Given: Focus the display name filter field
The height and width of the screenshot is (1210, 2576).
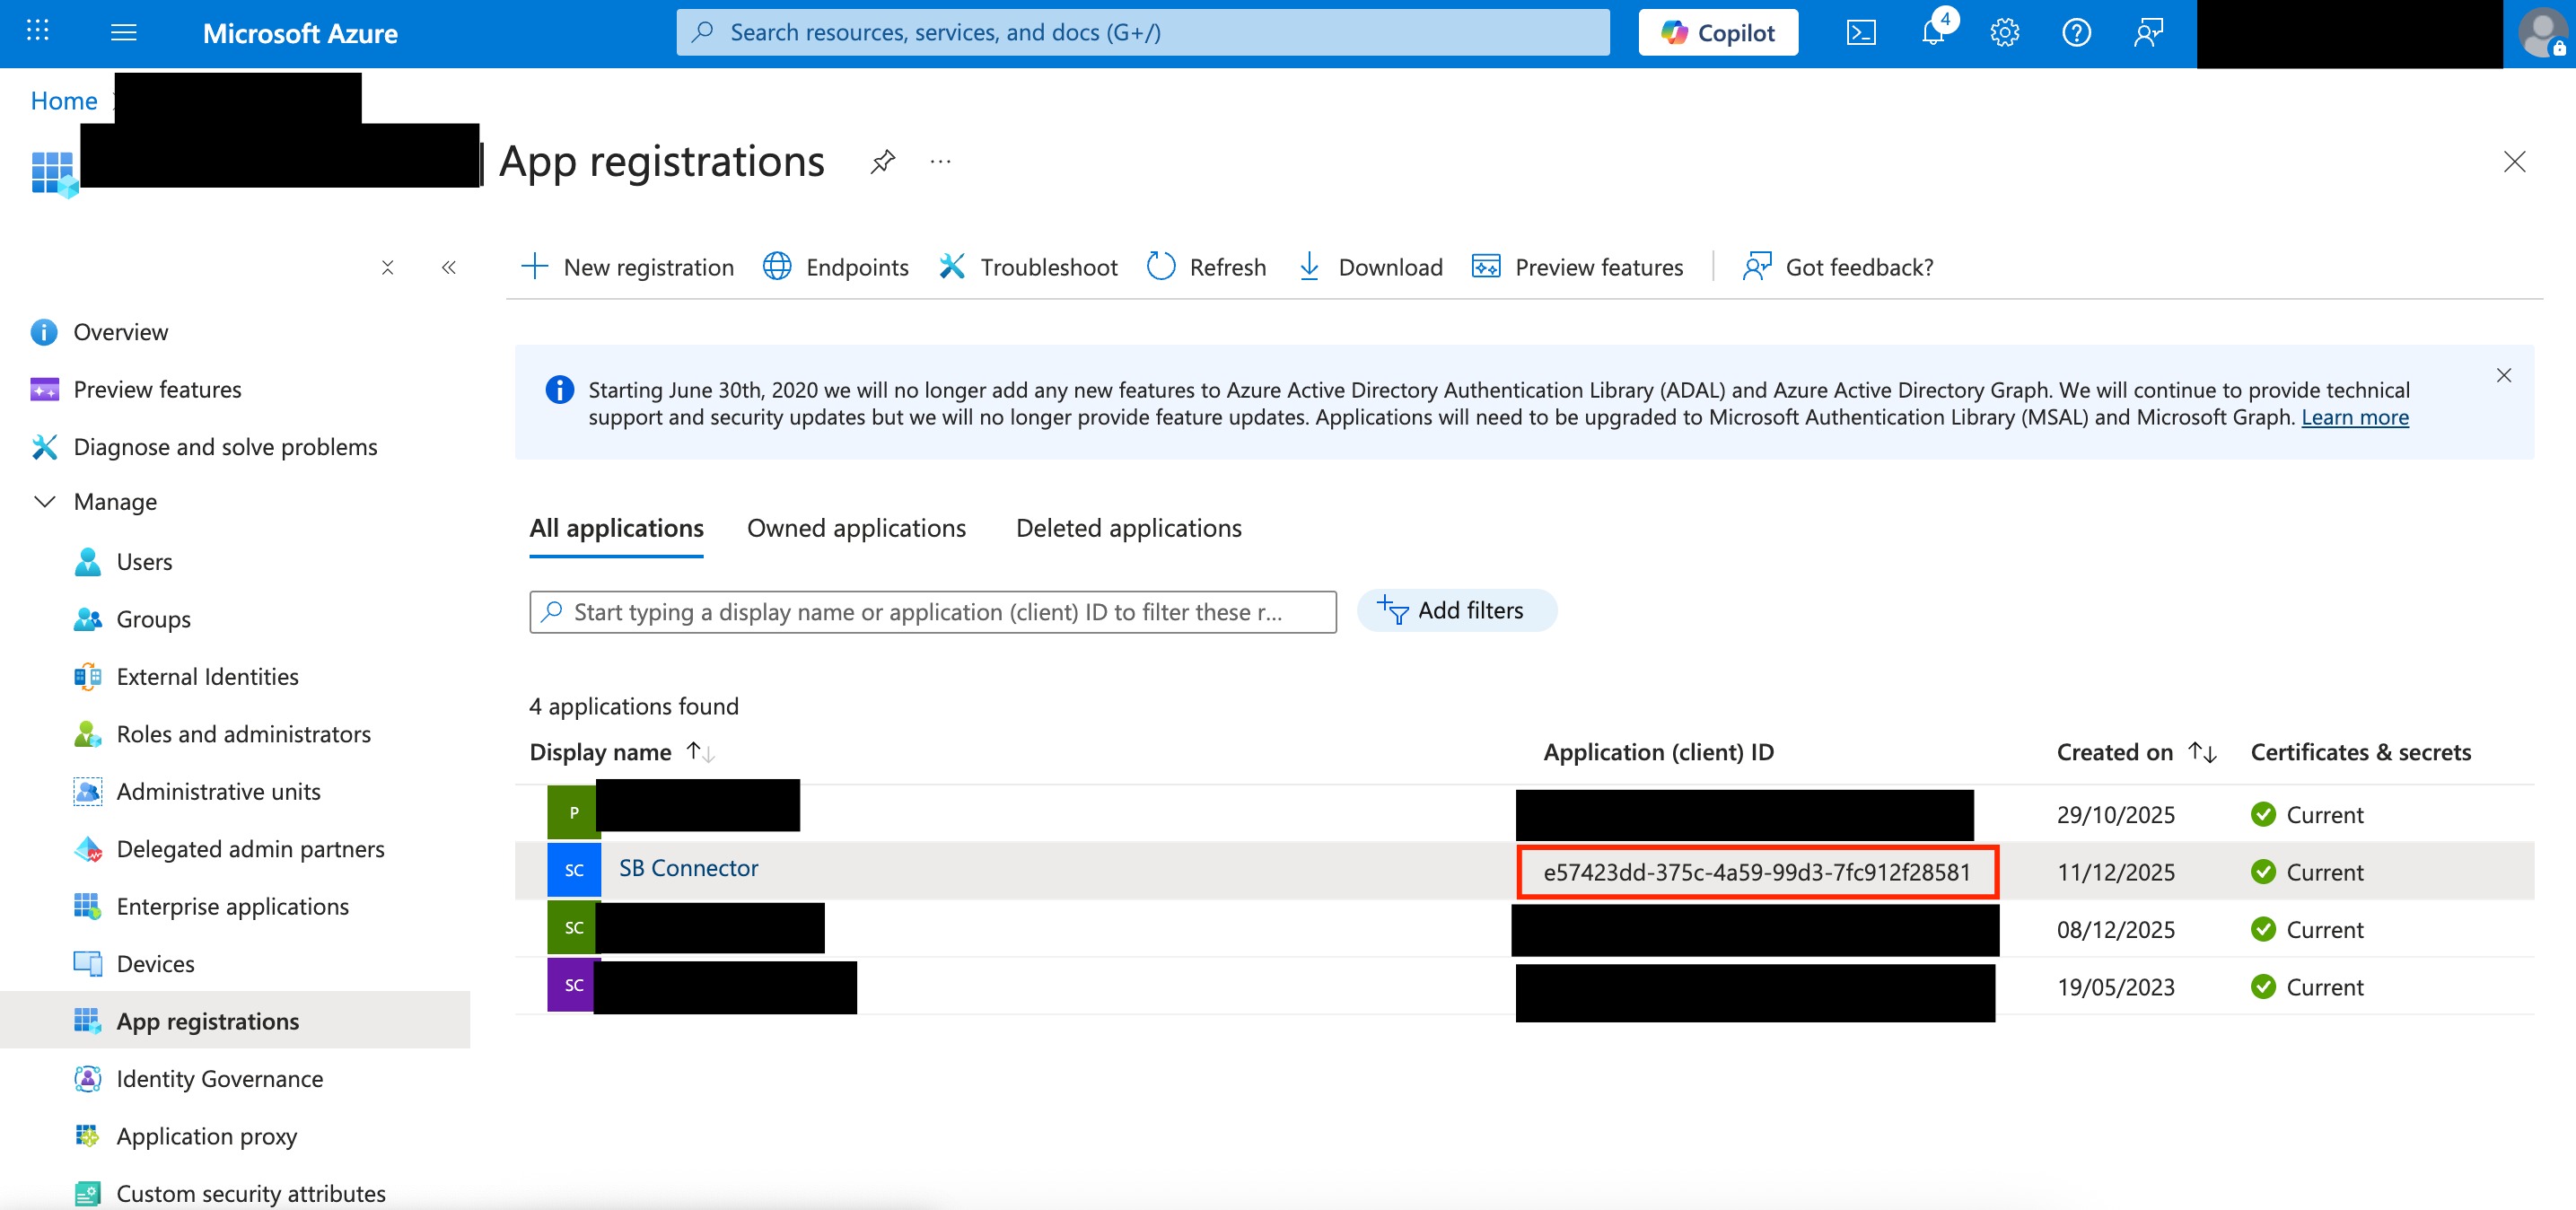Looking at the screenshot, I should tap(932, 612).
